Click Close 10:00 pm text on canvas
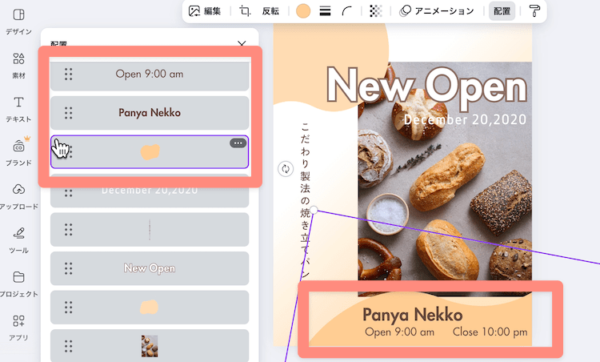 click(x=490, y=332)
